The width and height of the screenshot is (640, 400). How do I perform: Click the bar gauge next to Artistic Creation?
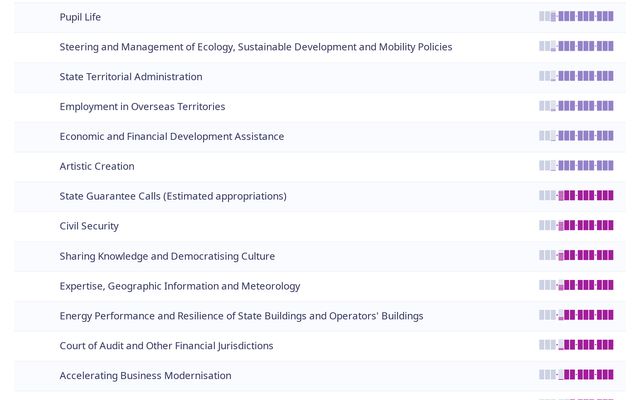576,166
